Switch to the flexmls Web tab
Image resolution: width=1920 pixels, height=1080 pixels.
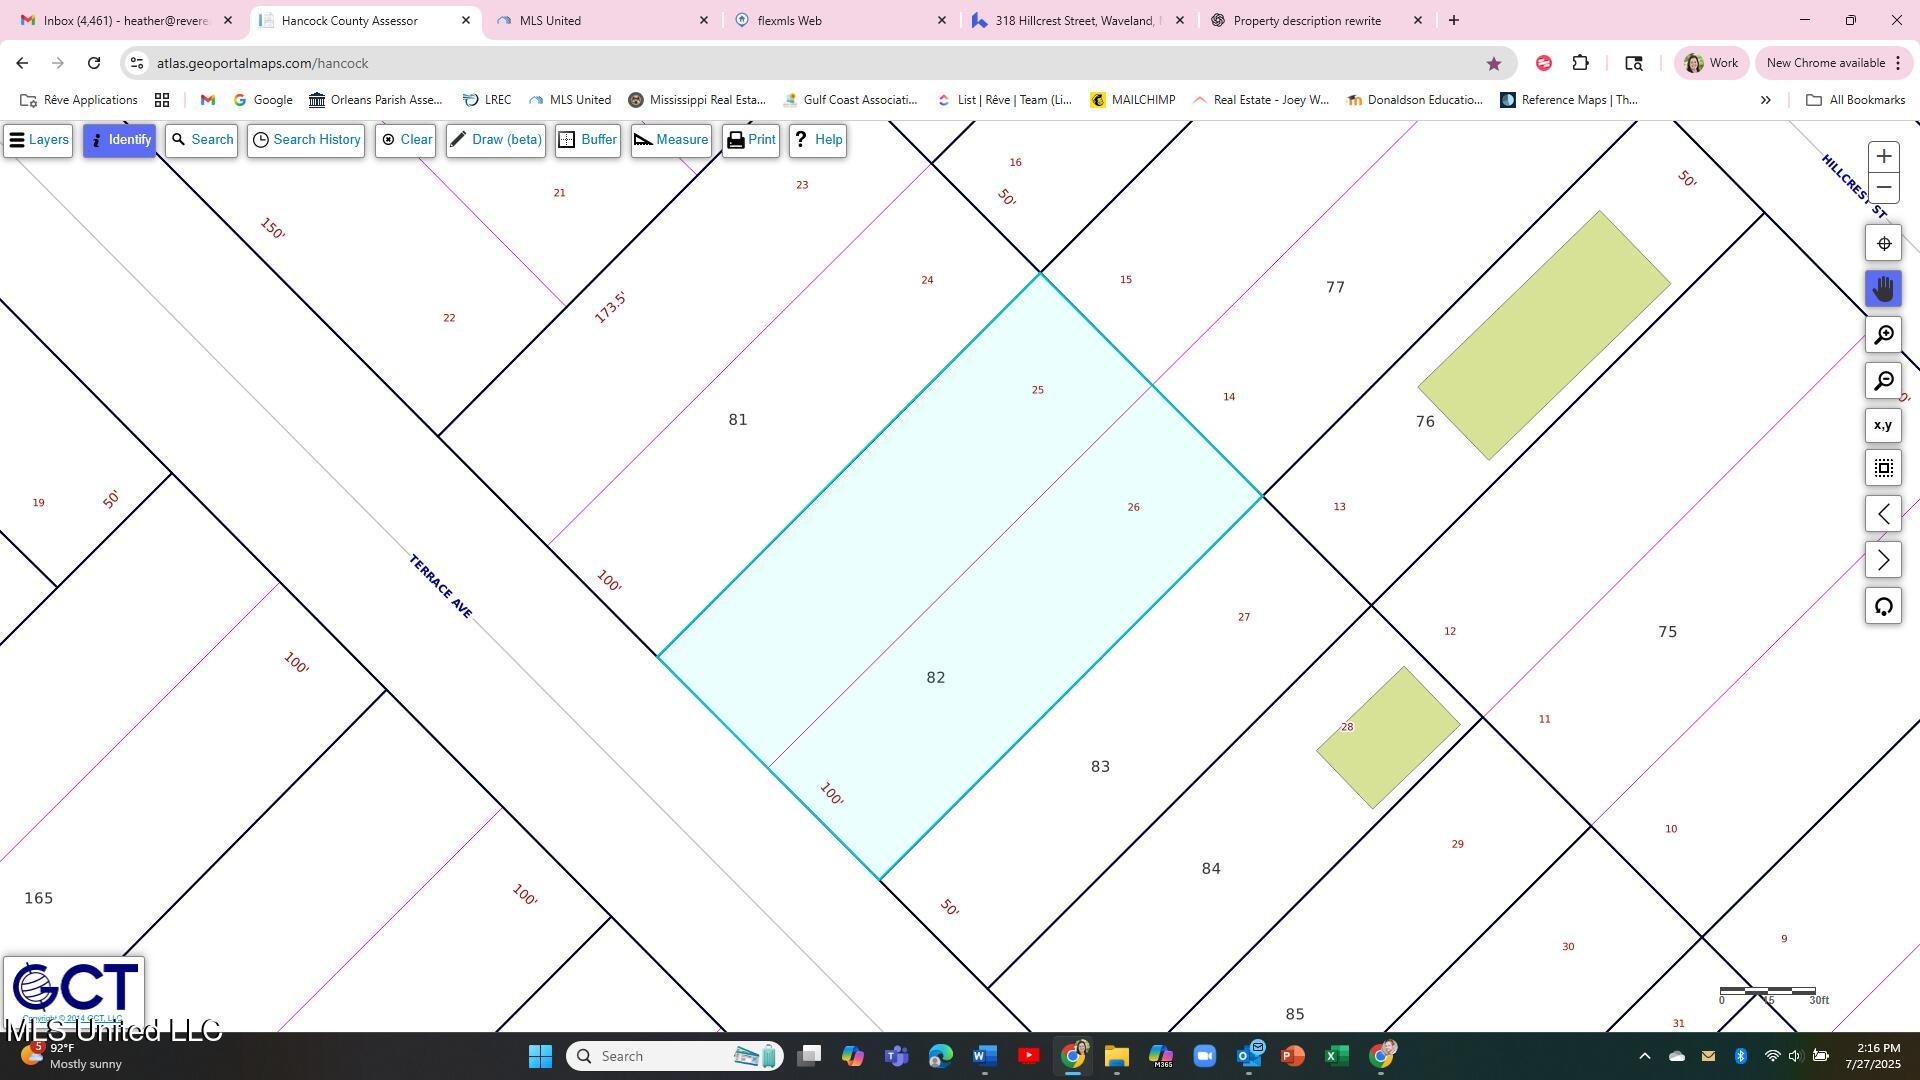pos(838,20)
